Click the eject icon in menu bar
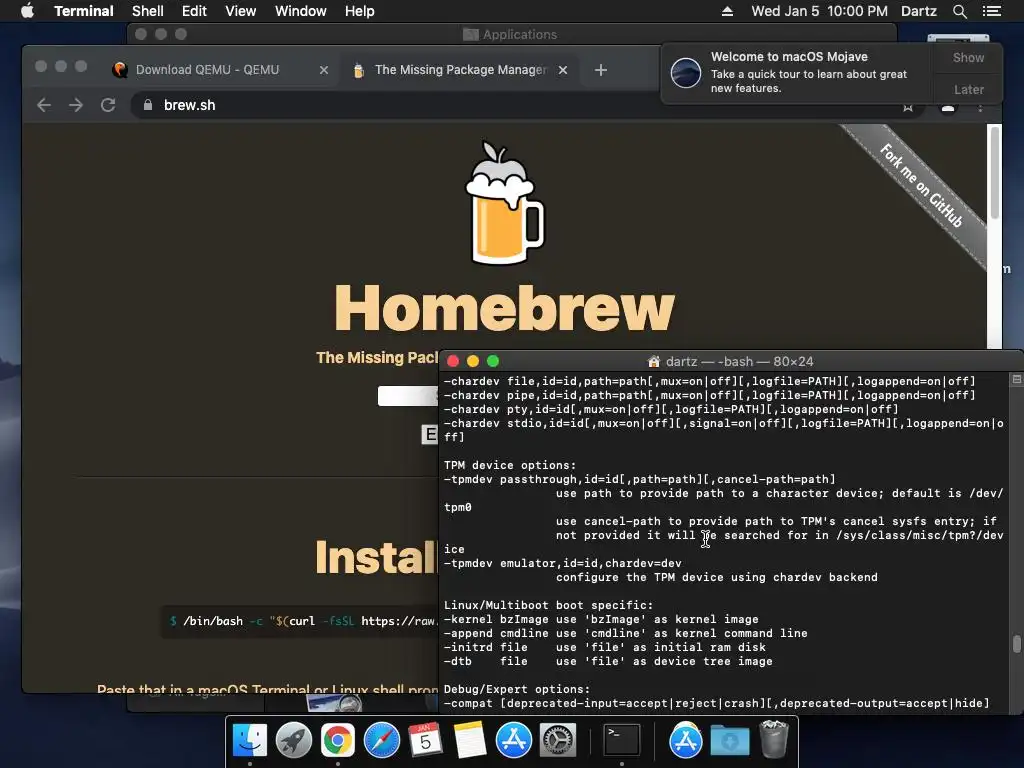The image size is (1024, 768). pos(727,11)
